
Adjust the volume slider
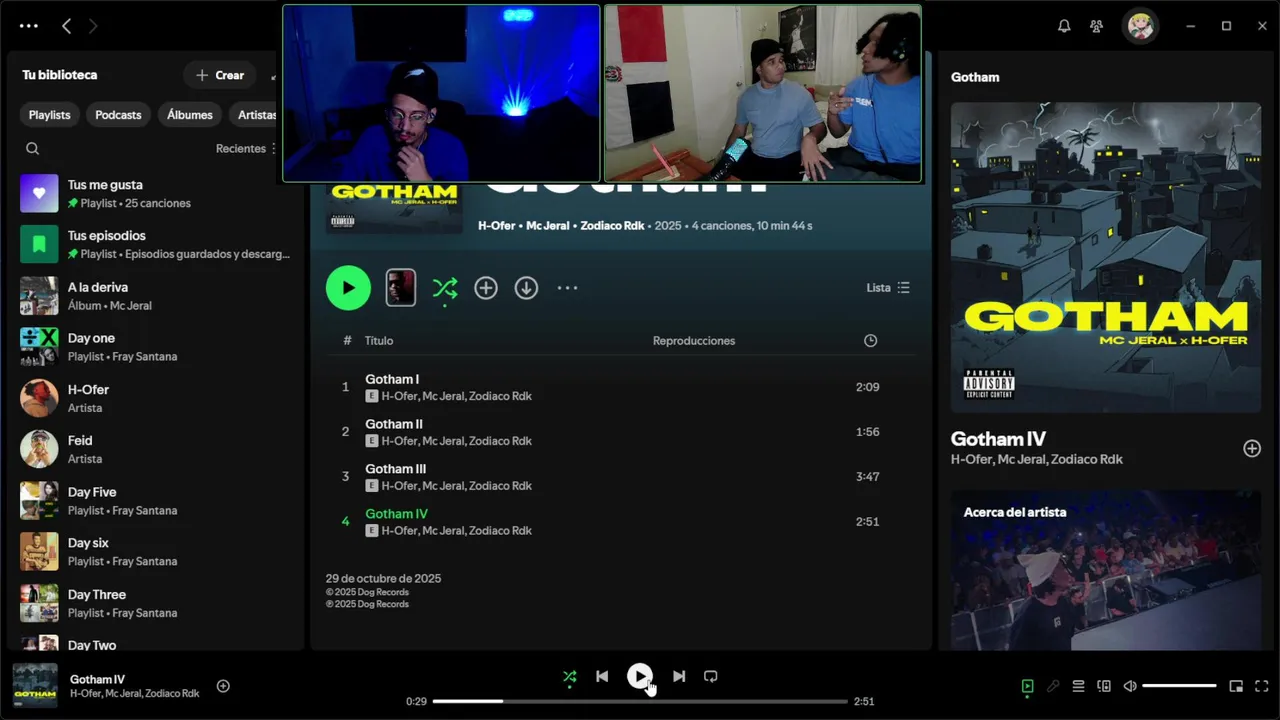[1179, 686]
